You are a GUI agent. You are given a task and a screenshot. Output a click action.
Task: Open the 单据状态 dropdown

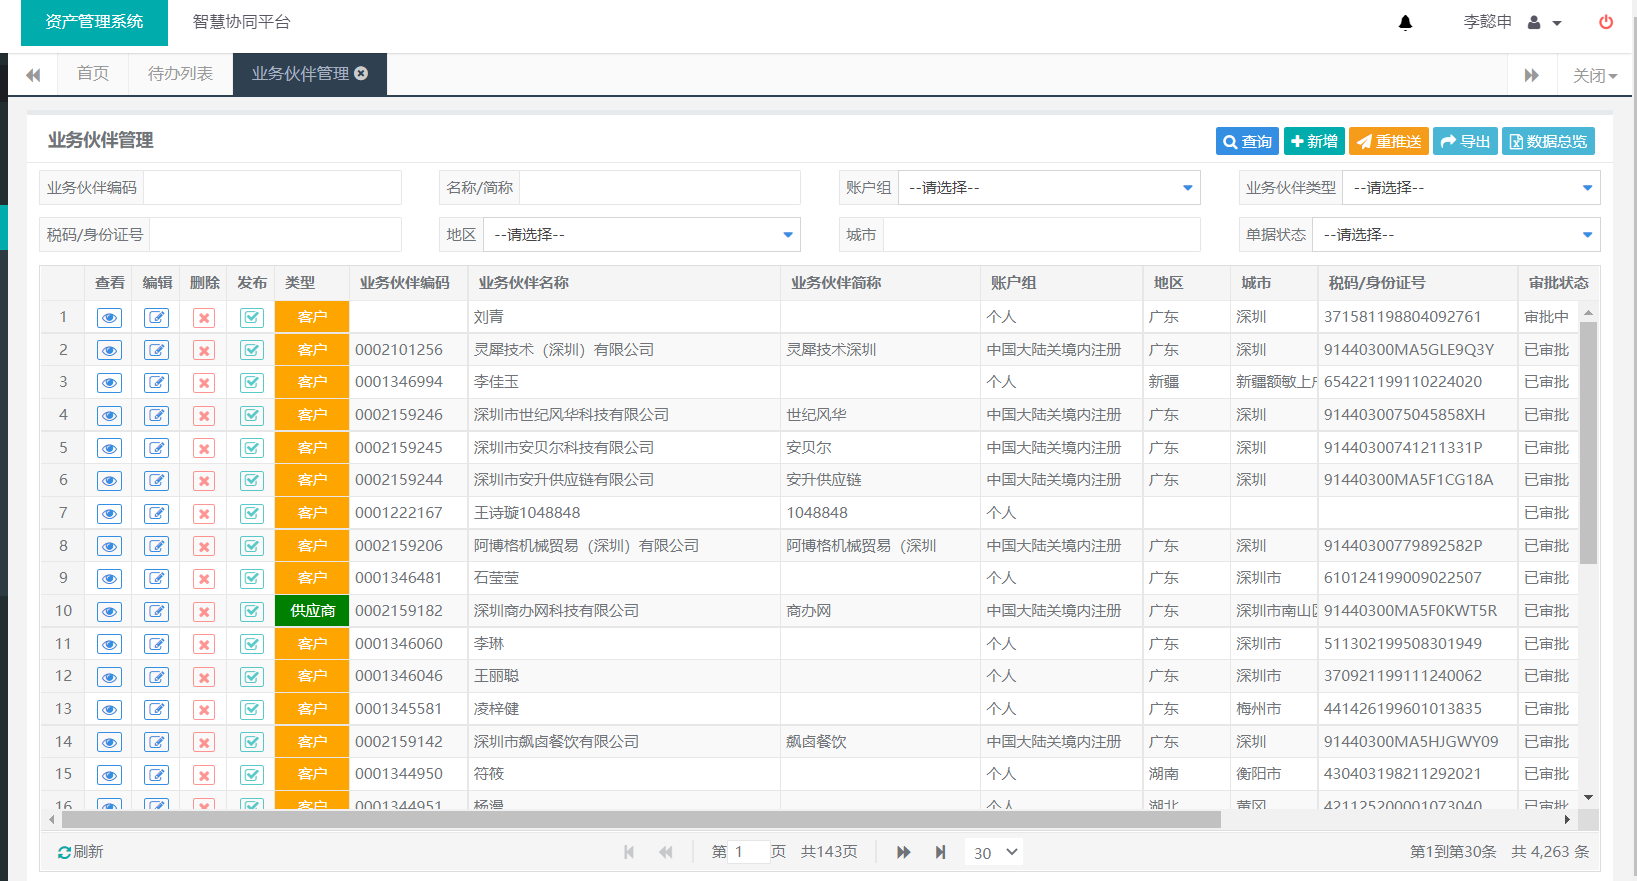(1455, 234)
